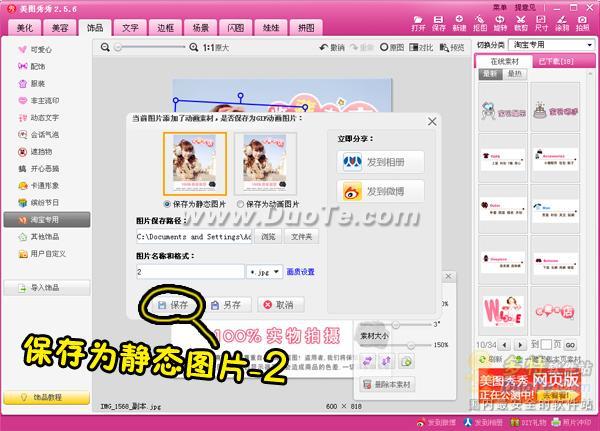
Task: Switch to the 边框 (Border) tab
Action: (167, 29)
